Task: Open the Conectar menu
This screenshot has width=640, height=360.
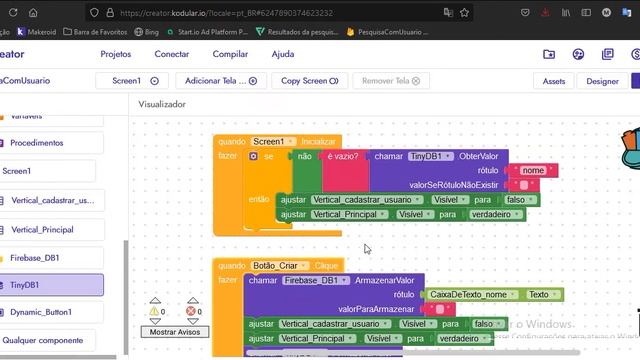Action: [x=171, y=54]
